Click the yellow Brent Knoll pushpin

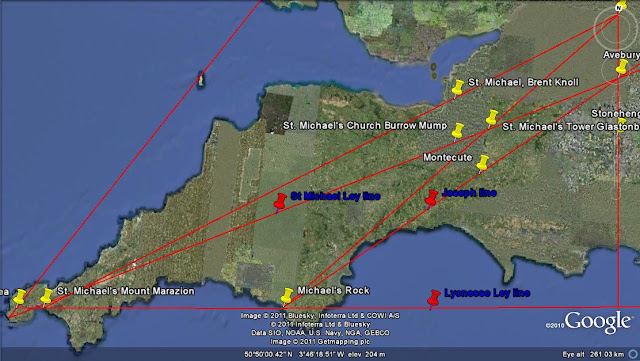(x=458, y=88)
